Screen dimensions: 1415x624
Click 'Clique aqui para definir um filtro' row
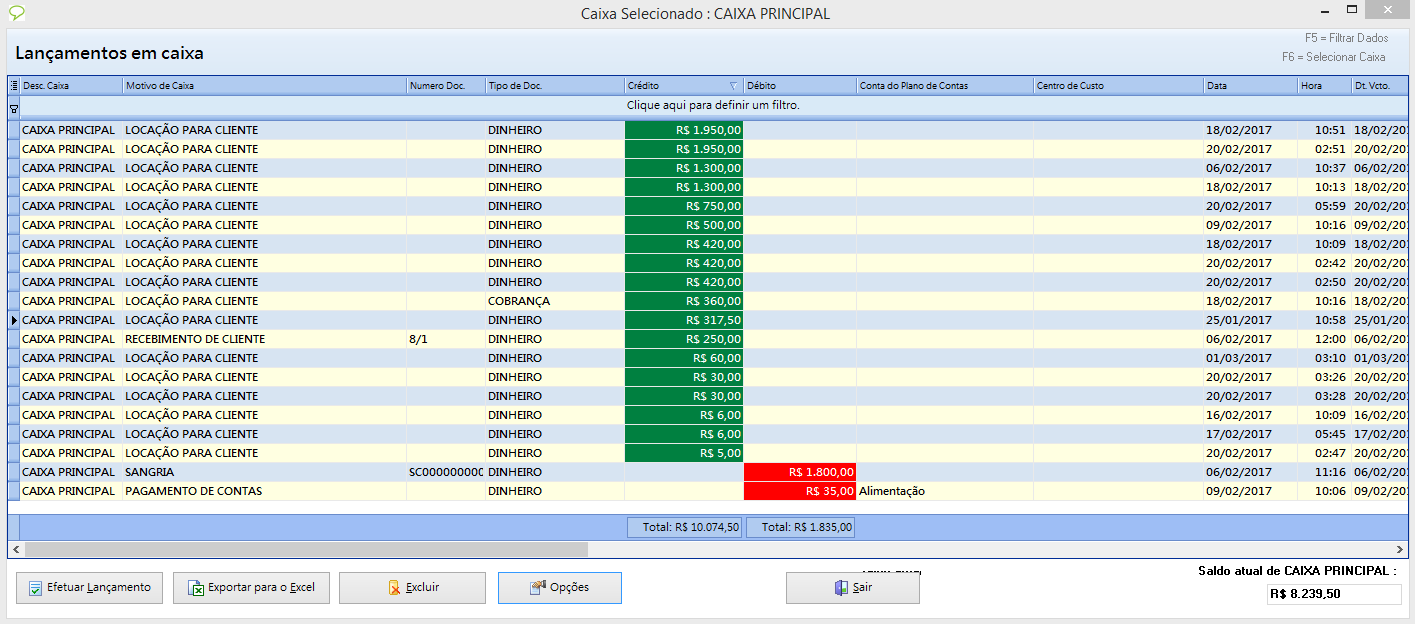pos(712,105)
